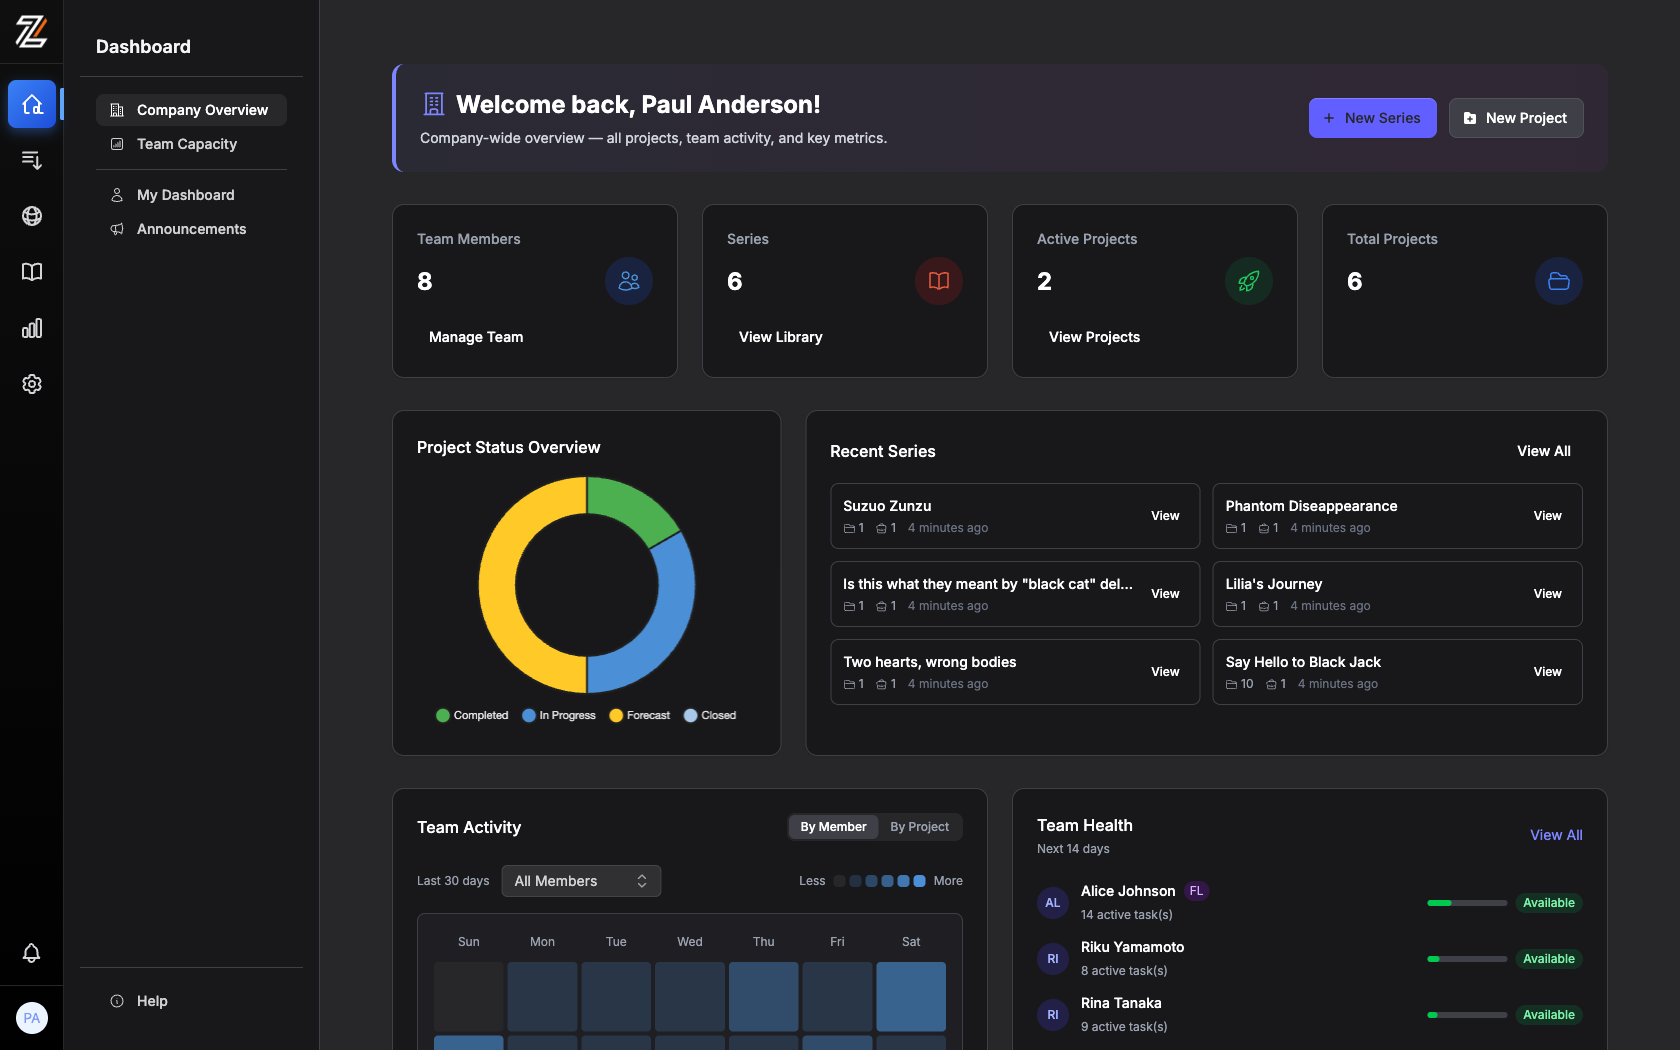Click the Total Projects folder icon

pyautogui.click(x=1559, y=281)
